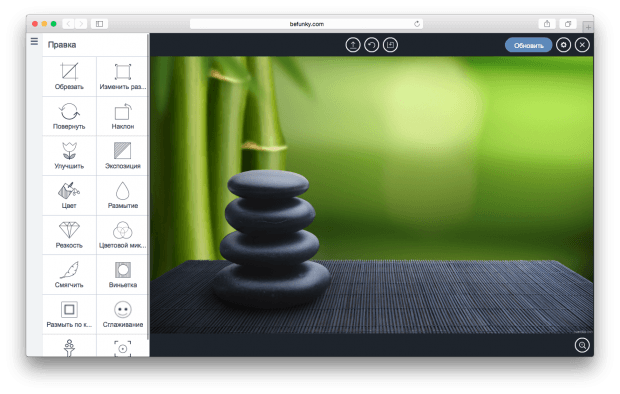620x394 pixels.
Task: Choose the Повернуть rotate tool
Action: 69,116
